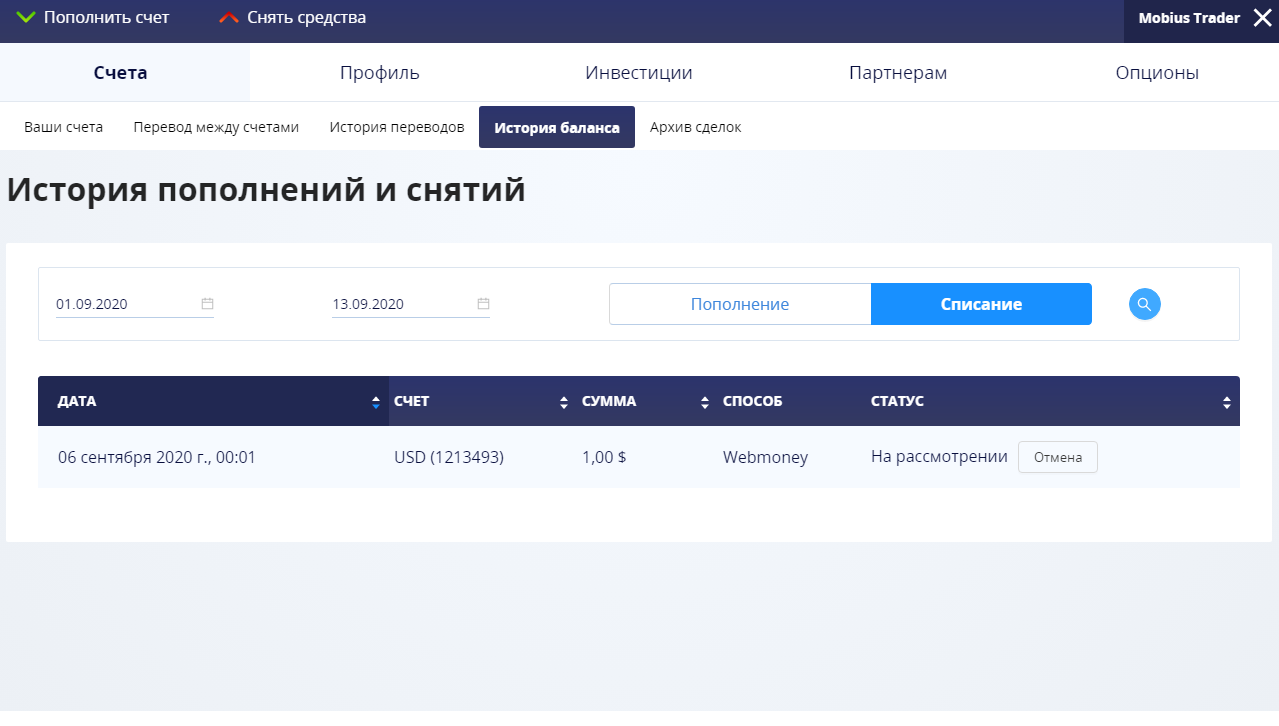
Task: Switch filter to Пополнение
Action: [x=740, y=304]
